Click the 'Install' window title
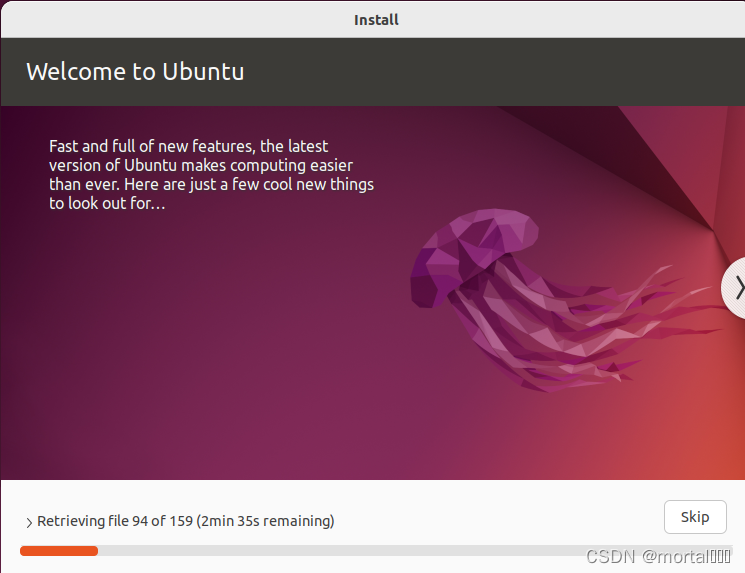This screenshot has width=745, height=573. click(376, 20)
